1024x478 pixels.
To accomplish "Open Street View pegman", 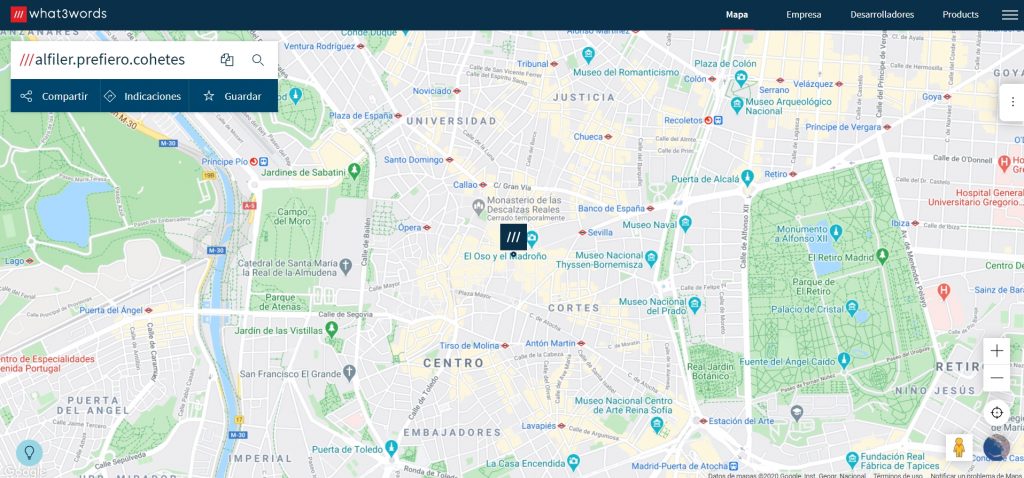I will click(959, 447).
